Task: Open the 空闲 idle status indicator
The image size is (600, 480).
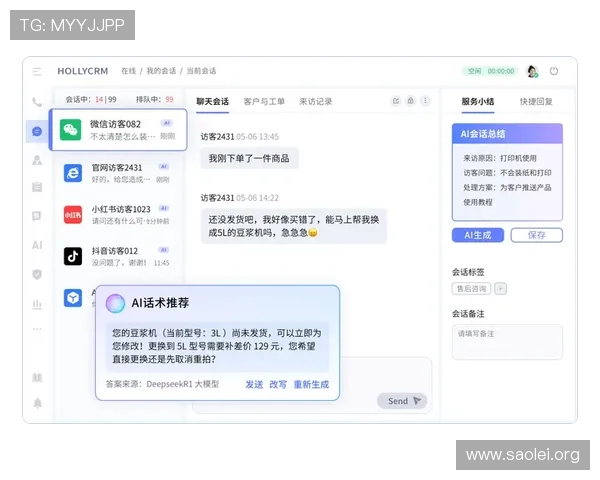Action: point(491,71)
